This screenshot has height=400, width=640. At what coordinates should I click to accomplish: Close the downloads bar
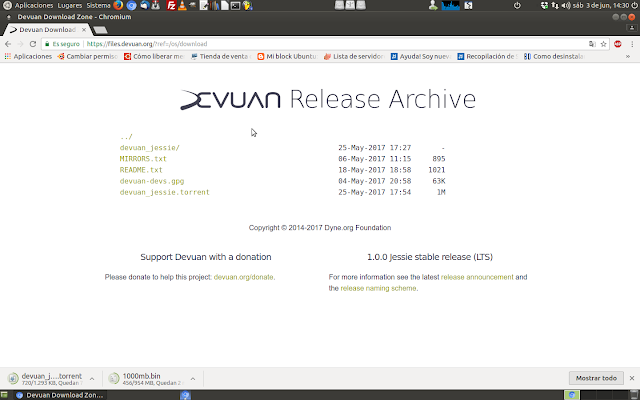click(x=632, y=378)
